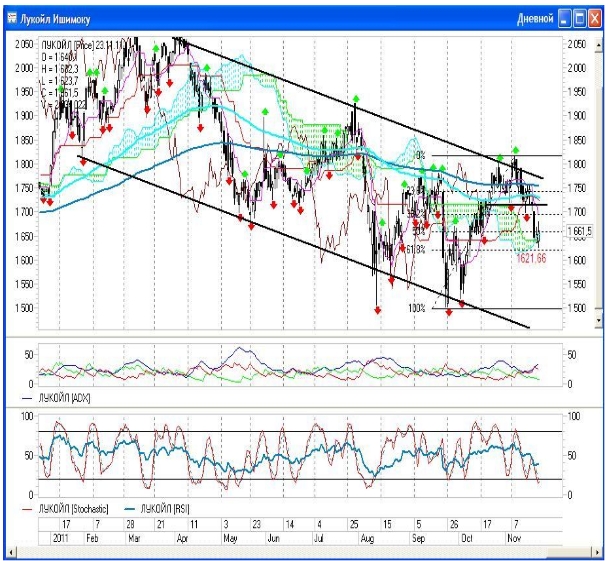Select the ЛУКОЙЛ [ADX] legend label
This screenshot has width=608, height=561.
point(64,398)
